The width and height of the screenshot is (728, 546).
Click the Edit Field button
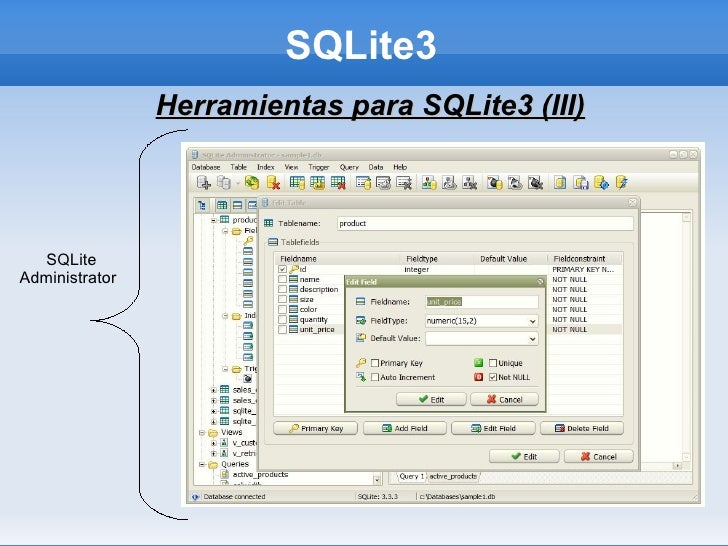493,429
